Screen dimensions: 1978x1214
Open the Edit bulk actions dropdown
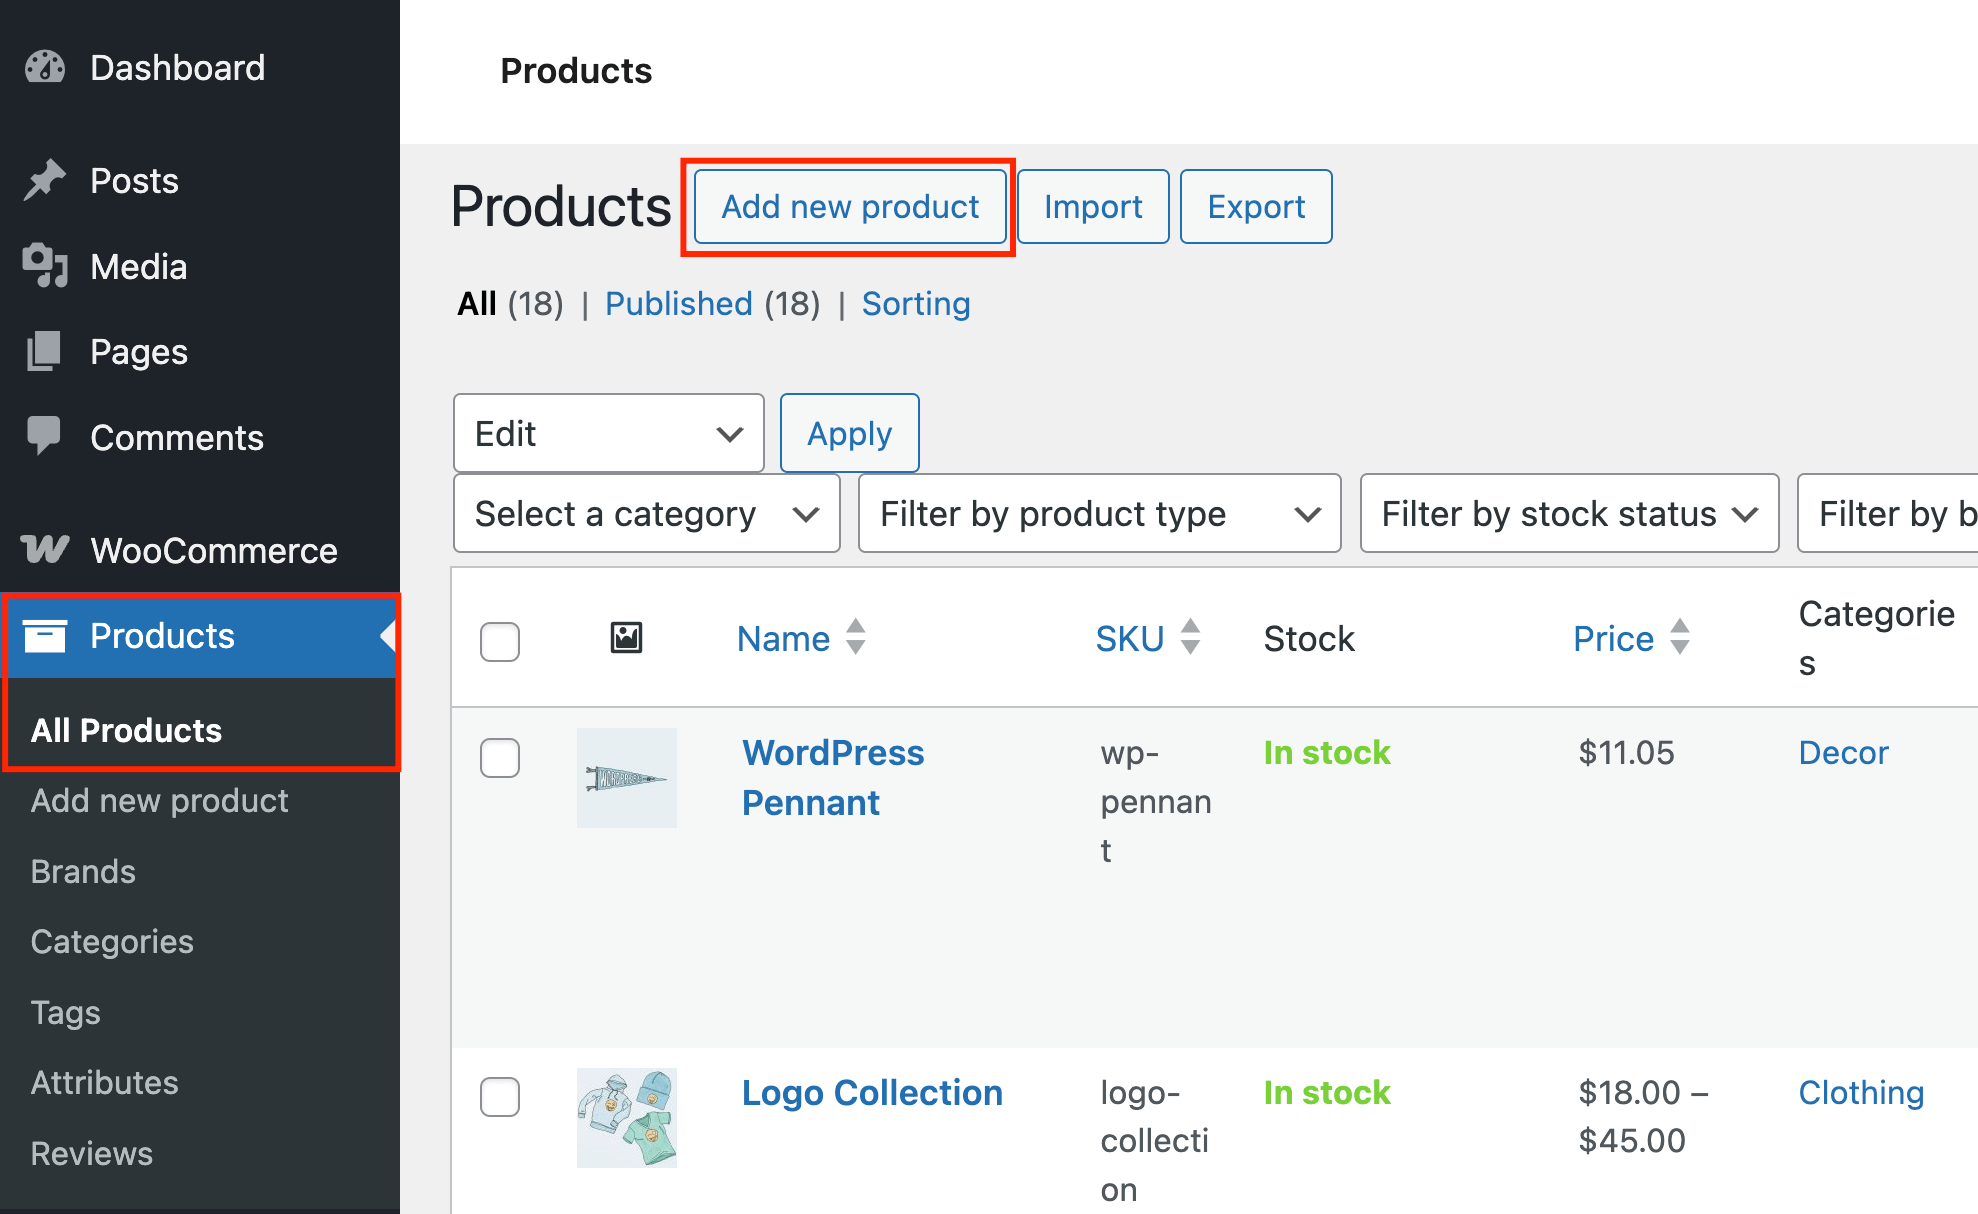(609, 433)
